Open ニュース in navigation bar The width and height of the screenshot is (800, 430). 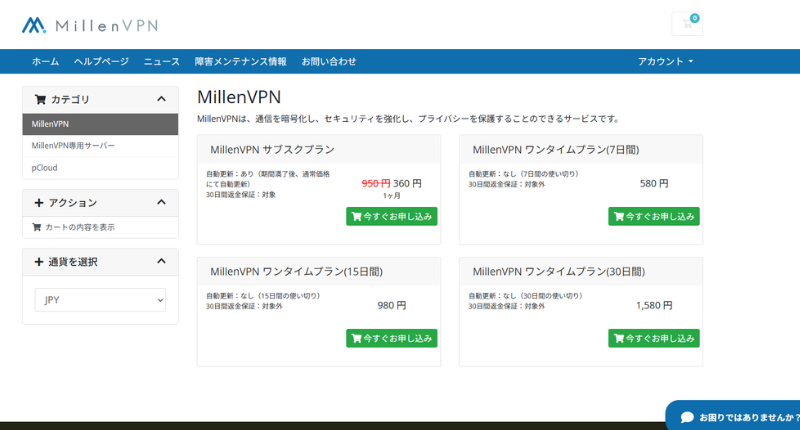click(161, 61)
